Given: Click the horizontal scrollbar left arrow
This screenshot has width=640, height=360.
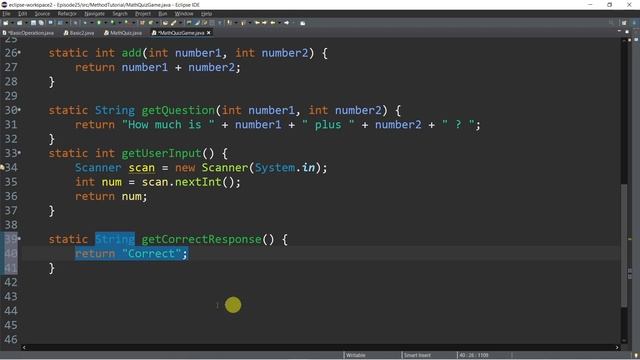Looking at the screenshot, I should coord(24,347).
